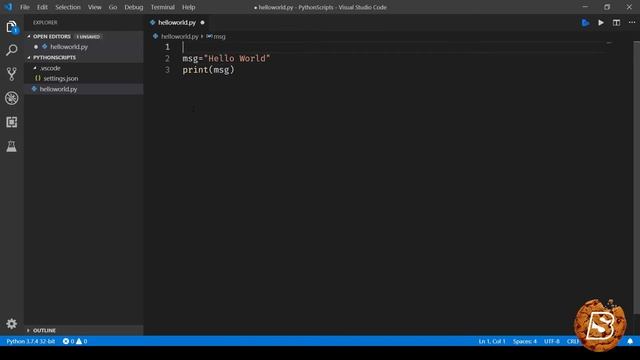Click Spaces: 4 indentation setting

[524, 341]
